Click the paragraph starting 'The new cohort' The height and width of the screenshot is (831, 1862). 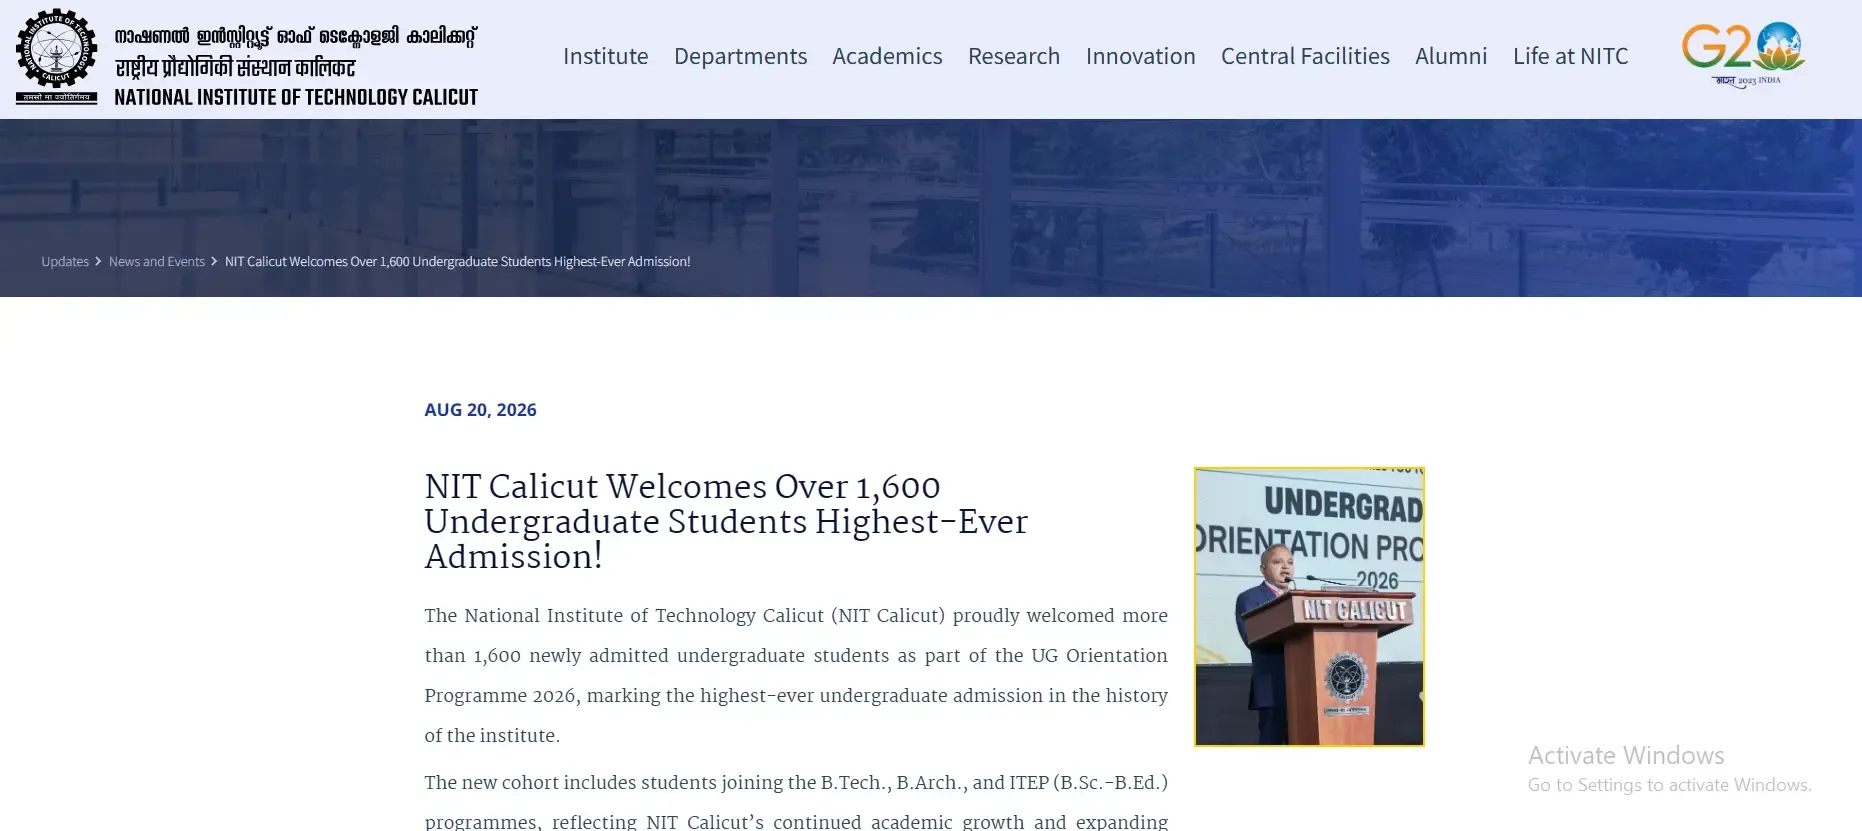[796, 802]
